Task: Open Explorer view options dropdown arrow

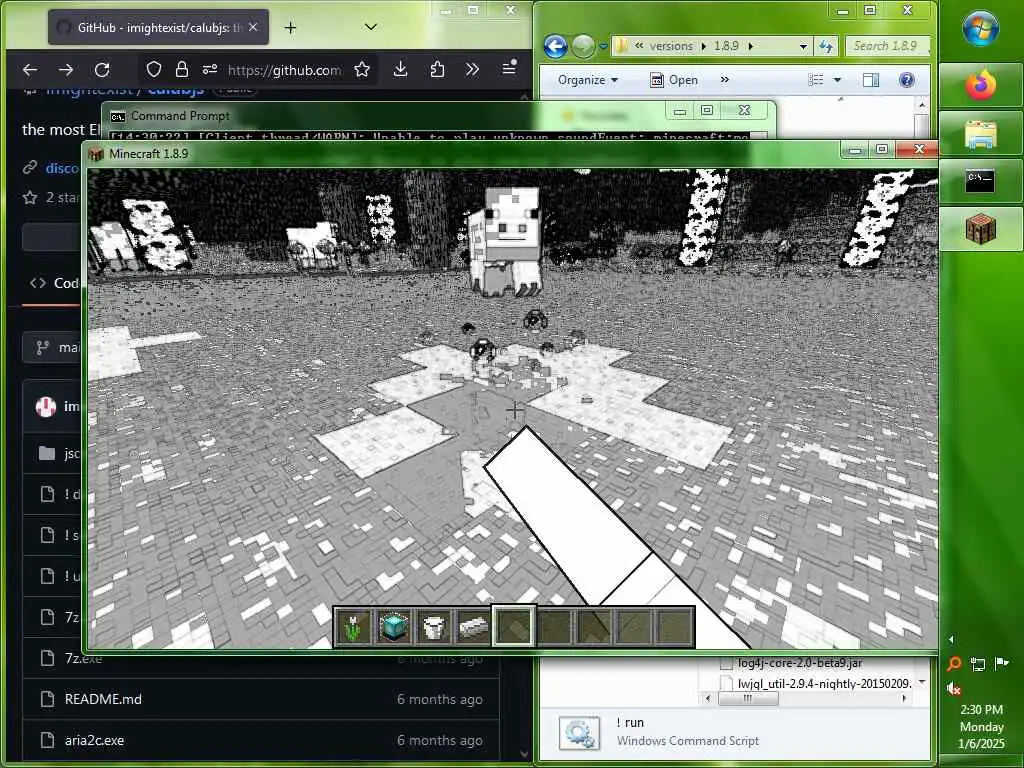Action: pos(837,80)
